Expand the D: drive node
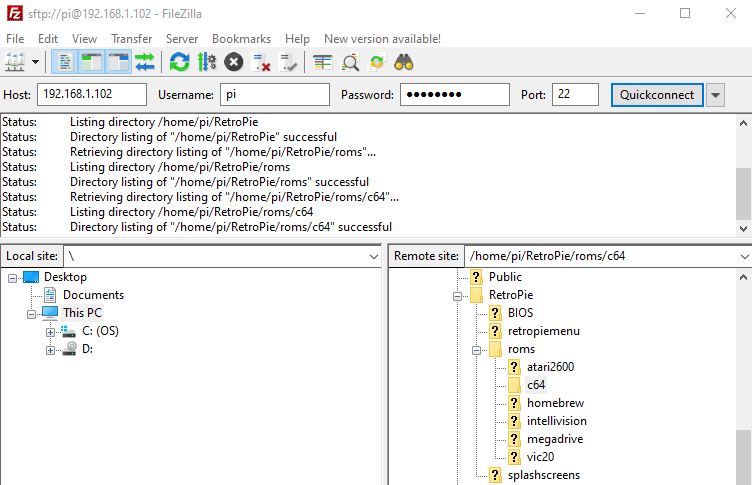Image resolution: width=752 pixels, height=485 pixels. pos(50,351)
